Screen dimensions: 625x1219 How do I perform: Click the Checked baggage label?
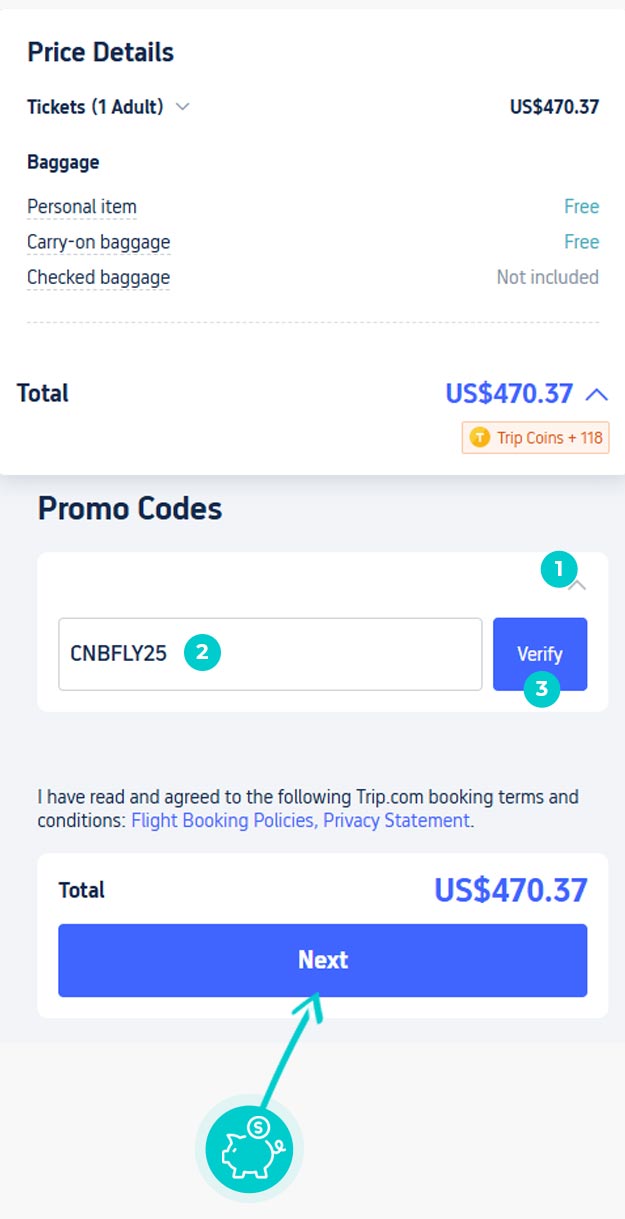click(x=98, y=277)
